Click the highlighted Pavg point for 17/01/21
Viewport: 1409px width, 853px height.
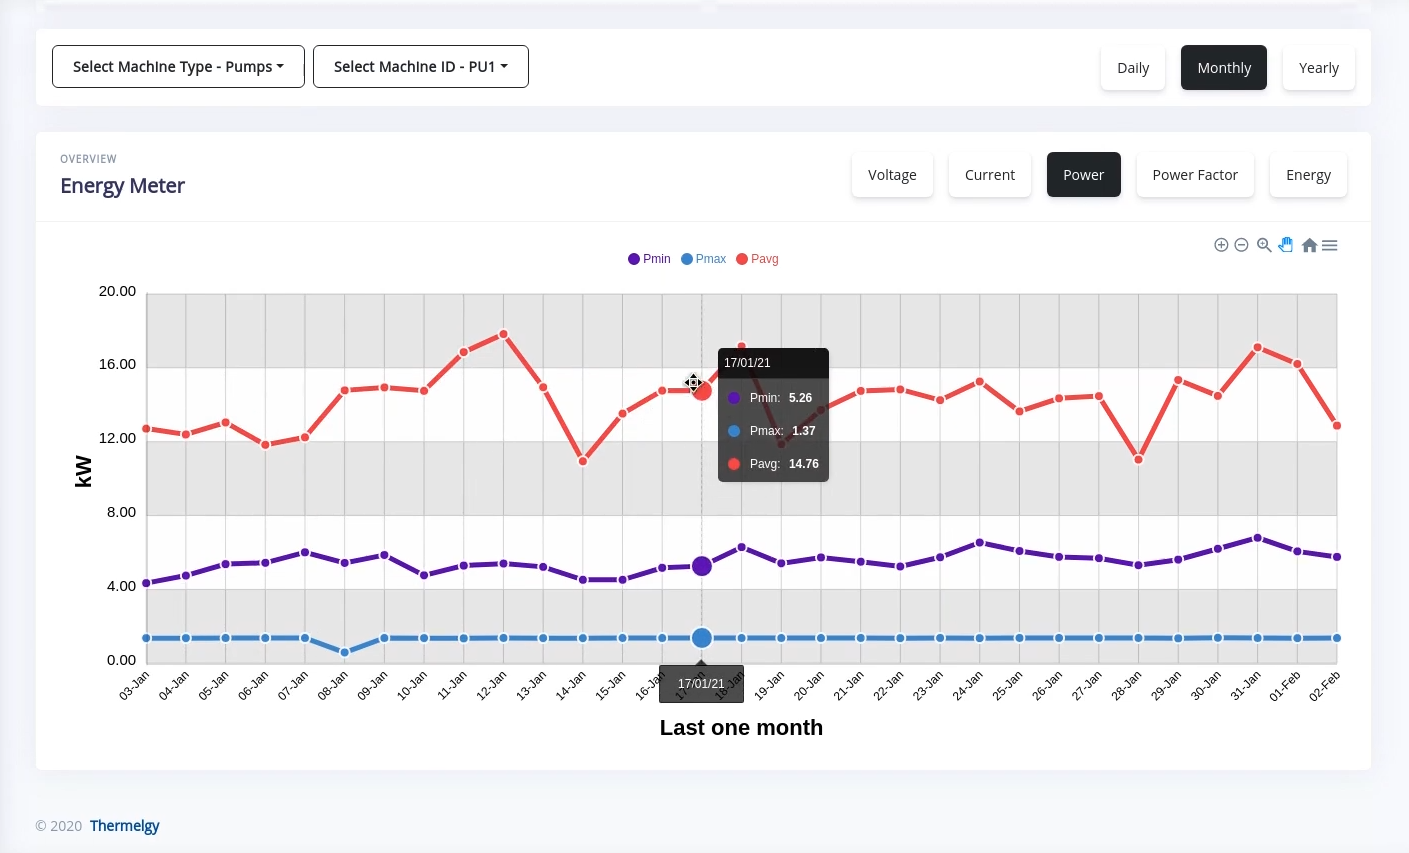pyautogui.click(x=702, y=391)
